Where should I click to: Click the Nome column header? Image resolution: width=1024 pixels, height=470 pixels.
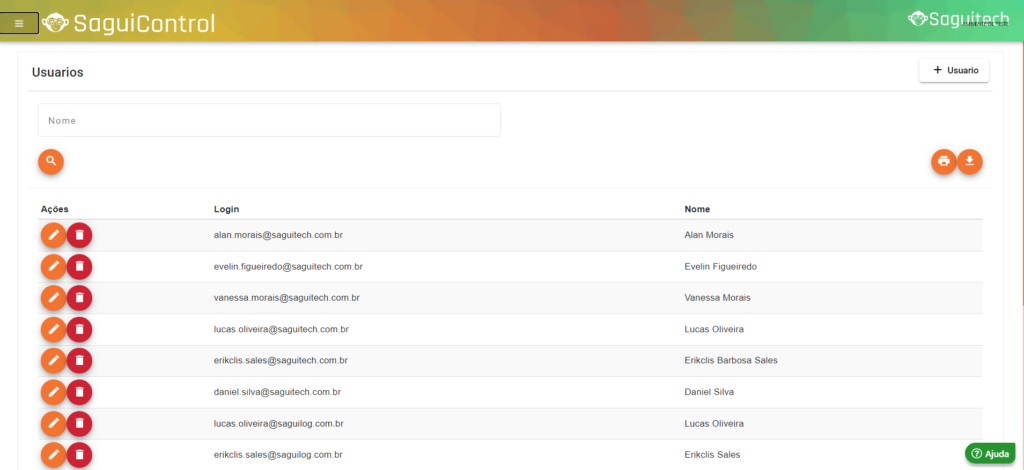(x=697, y=209)
